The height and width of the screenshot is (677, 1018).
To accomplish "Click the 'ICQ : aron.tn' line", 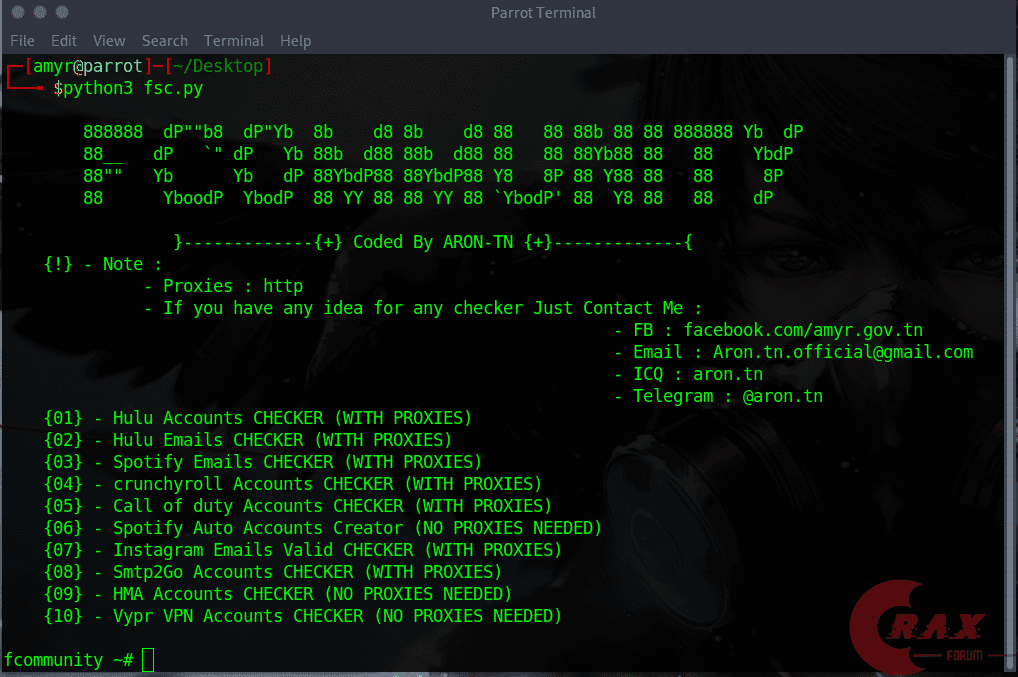I will pos(689,375).
